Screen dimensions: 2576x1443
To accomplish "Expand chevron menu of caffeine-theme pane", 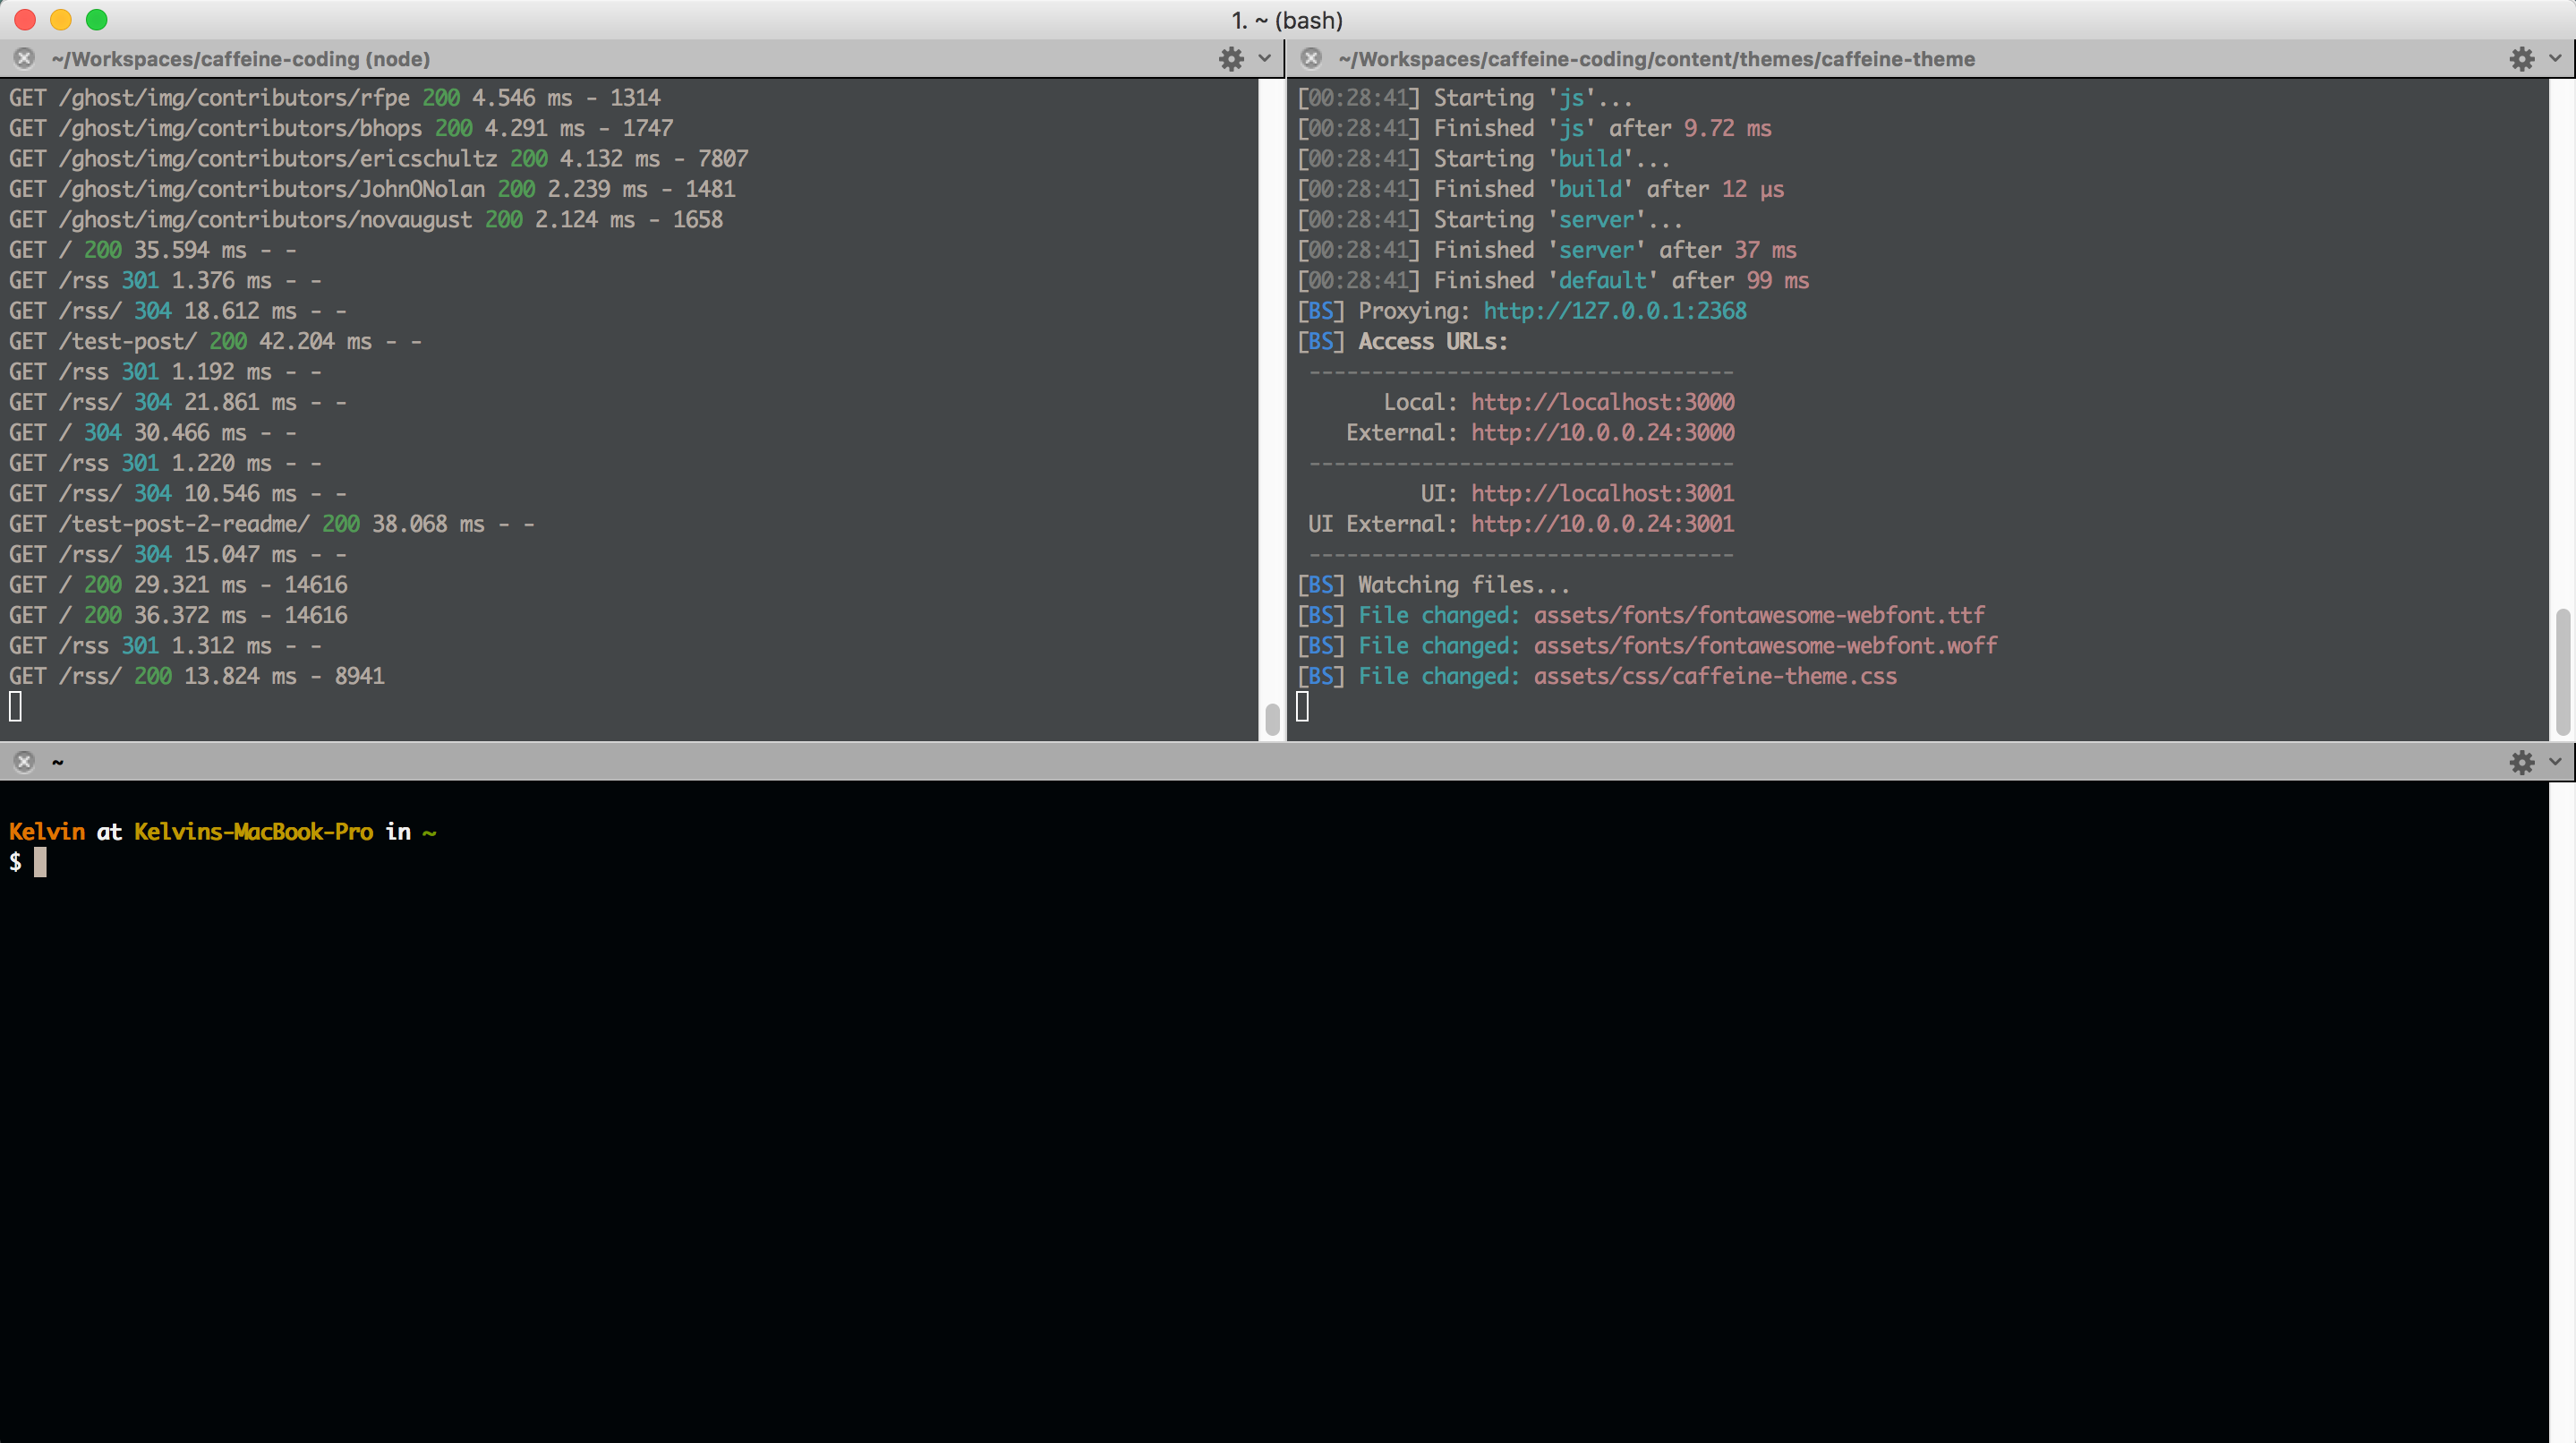I will 2555,59.
